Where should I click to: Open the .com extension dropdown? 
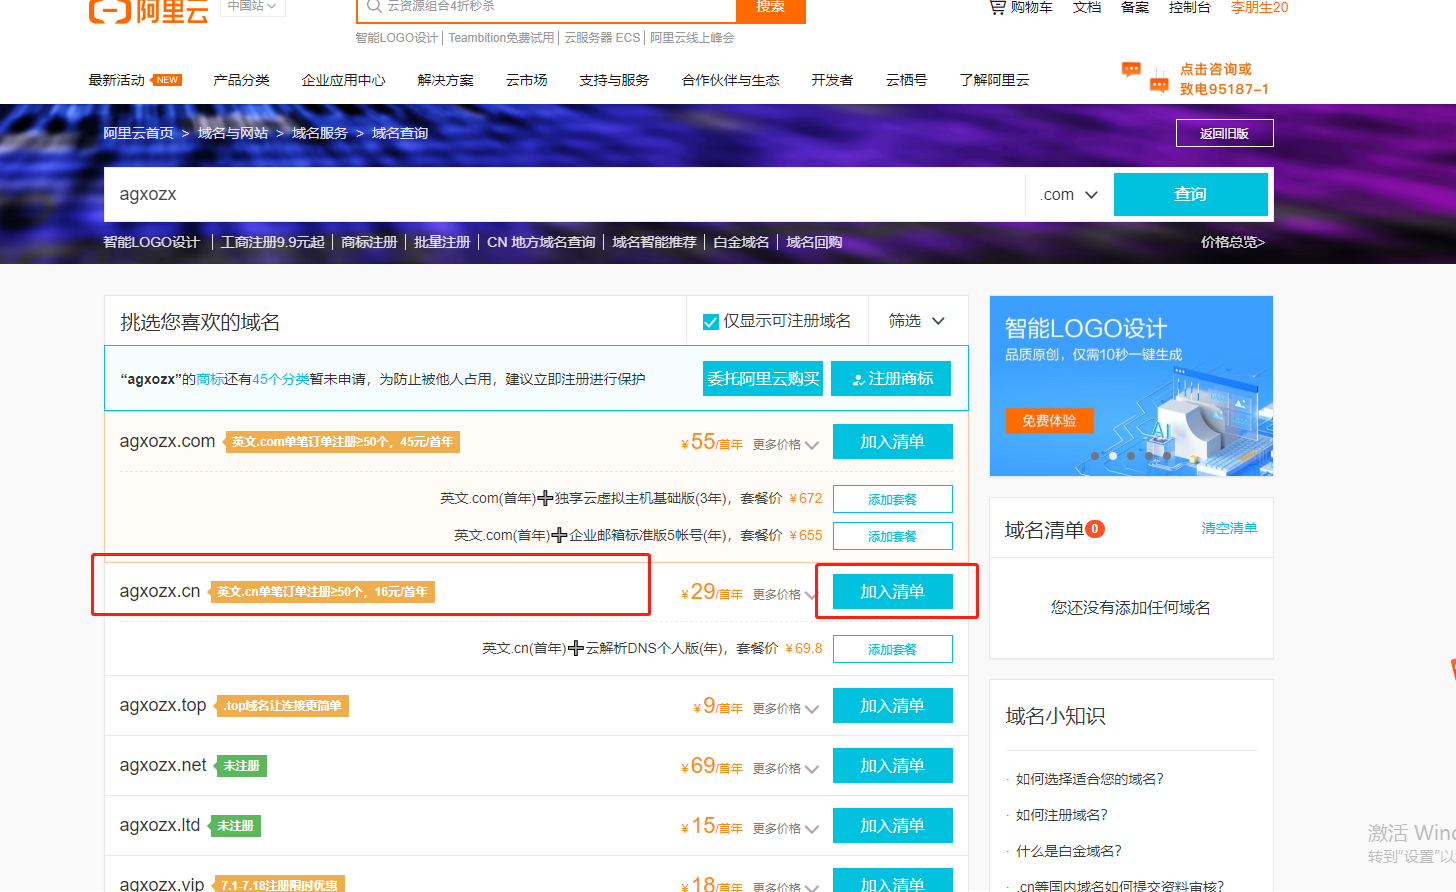(x=1068, y=194)
